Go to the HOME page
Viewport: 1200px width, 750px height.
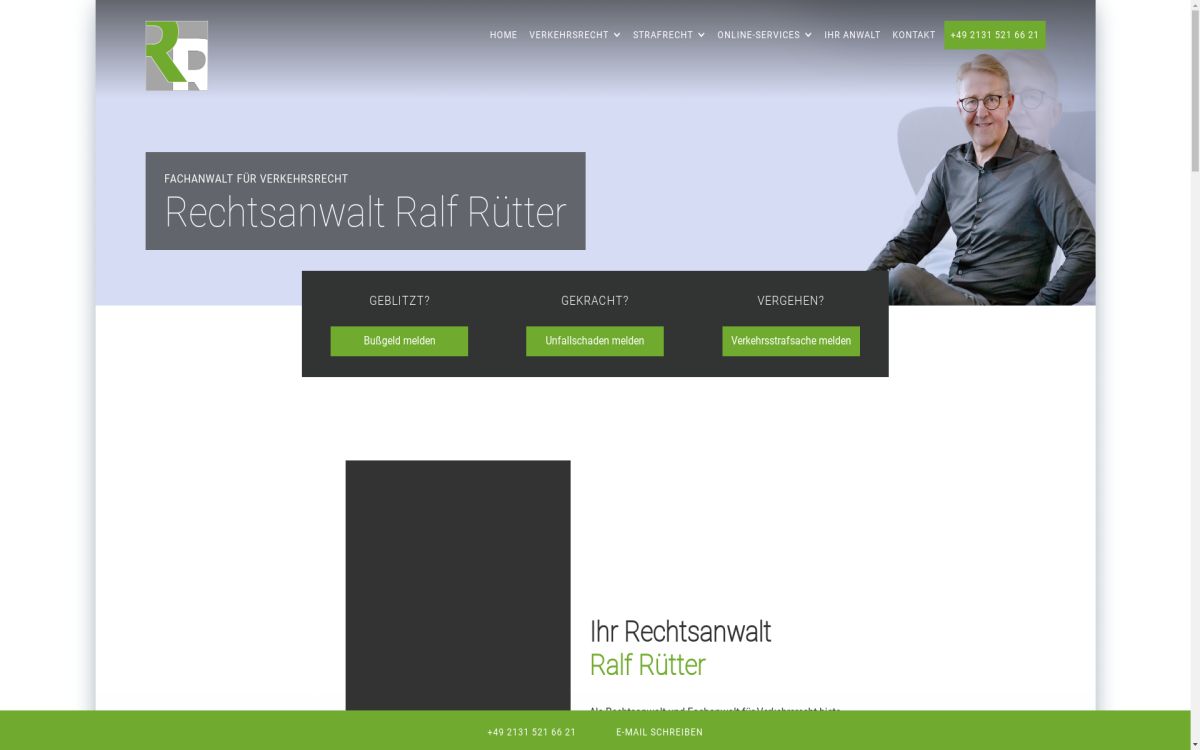pos(503,35)
